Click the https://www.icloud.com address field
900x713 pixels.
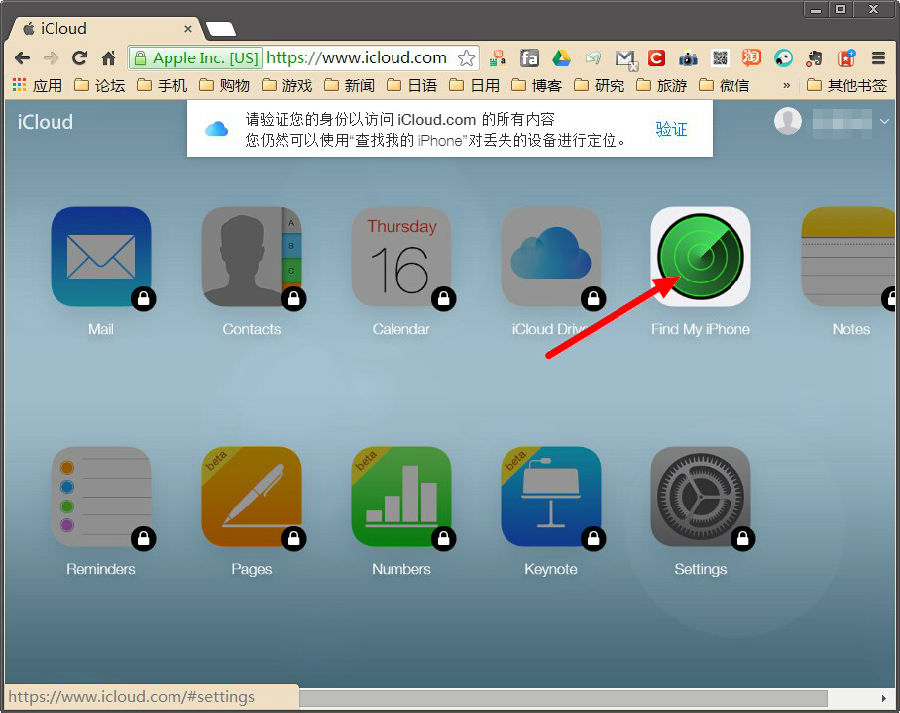tap(356, 58)
